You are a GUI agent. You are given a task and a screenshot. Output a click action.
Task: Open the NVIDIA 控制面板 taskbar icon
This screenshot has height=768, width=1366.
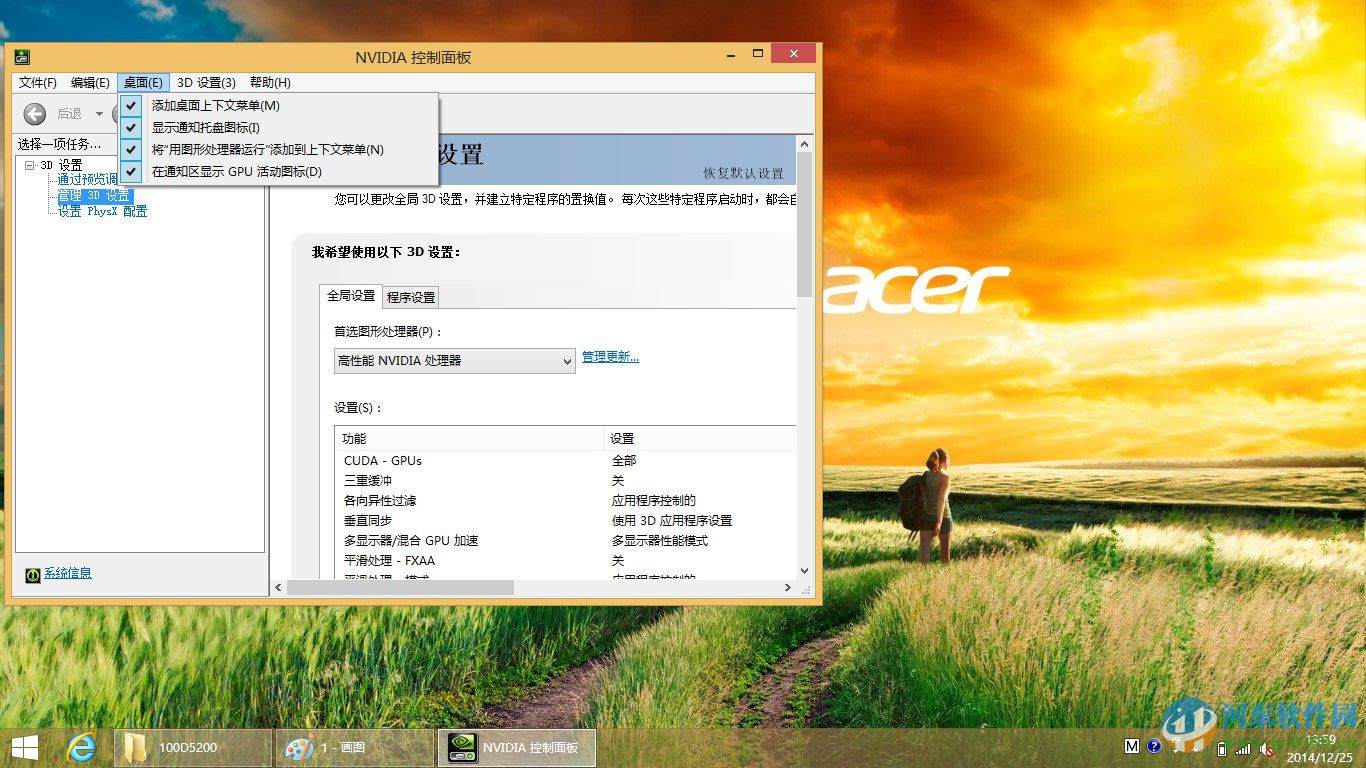515,747
